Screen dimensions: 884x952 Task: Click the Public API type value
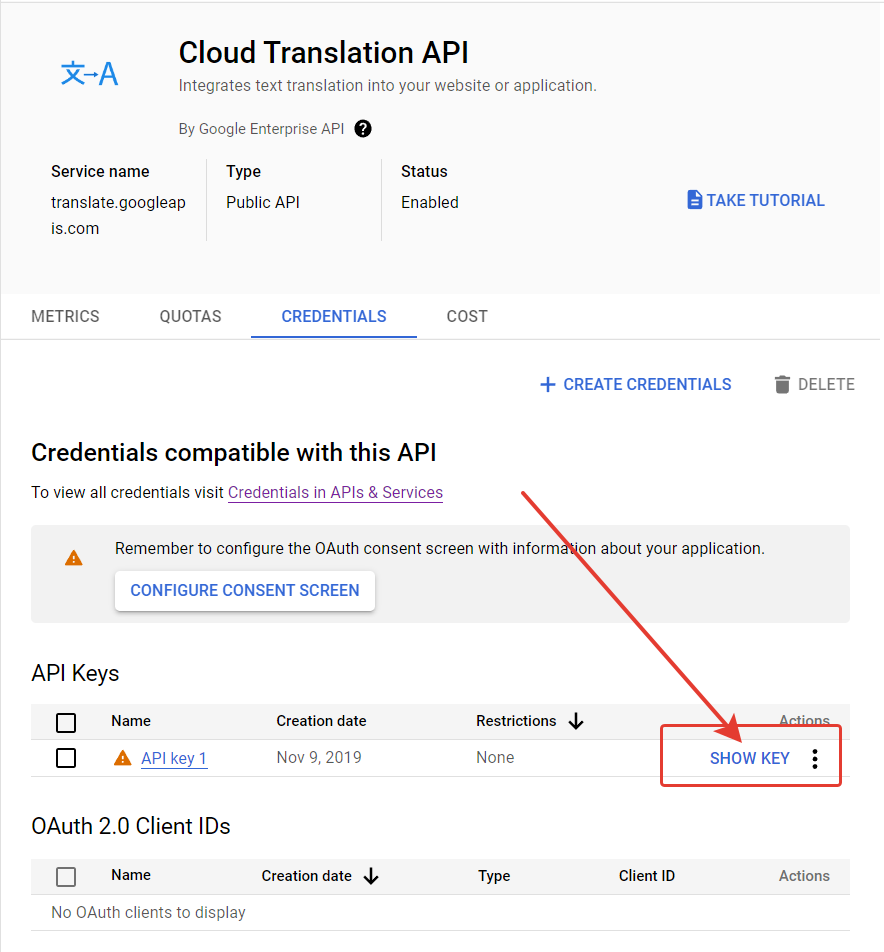[x=263, y=202]
